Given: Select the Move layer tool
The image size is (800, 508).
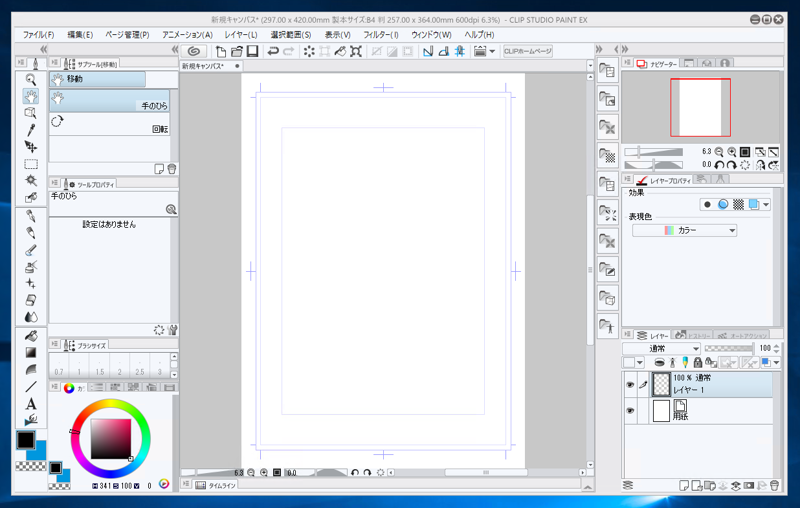Looking at the screenshot, I should tap(31, 147).
